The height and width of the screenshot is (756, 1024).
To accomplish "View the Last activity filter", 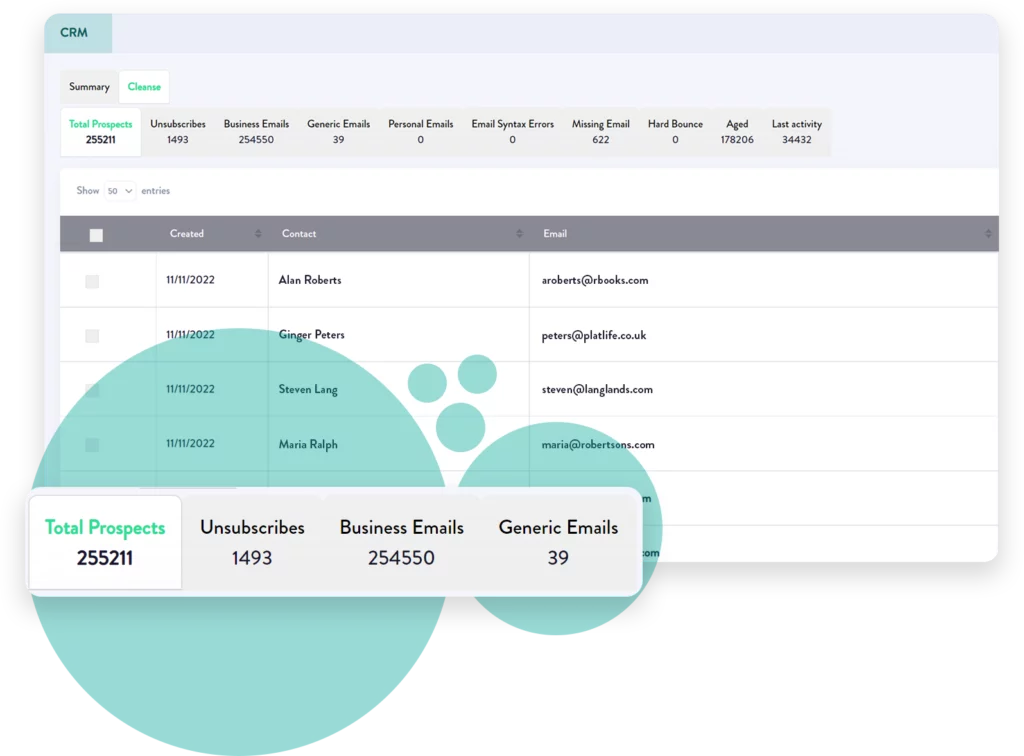I will (797, 132).
